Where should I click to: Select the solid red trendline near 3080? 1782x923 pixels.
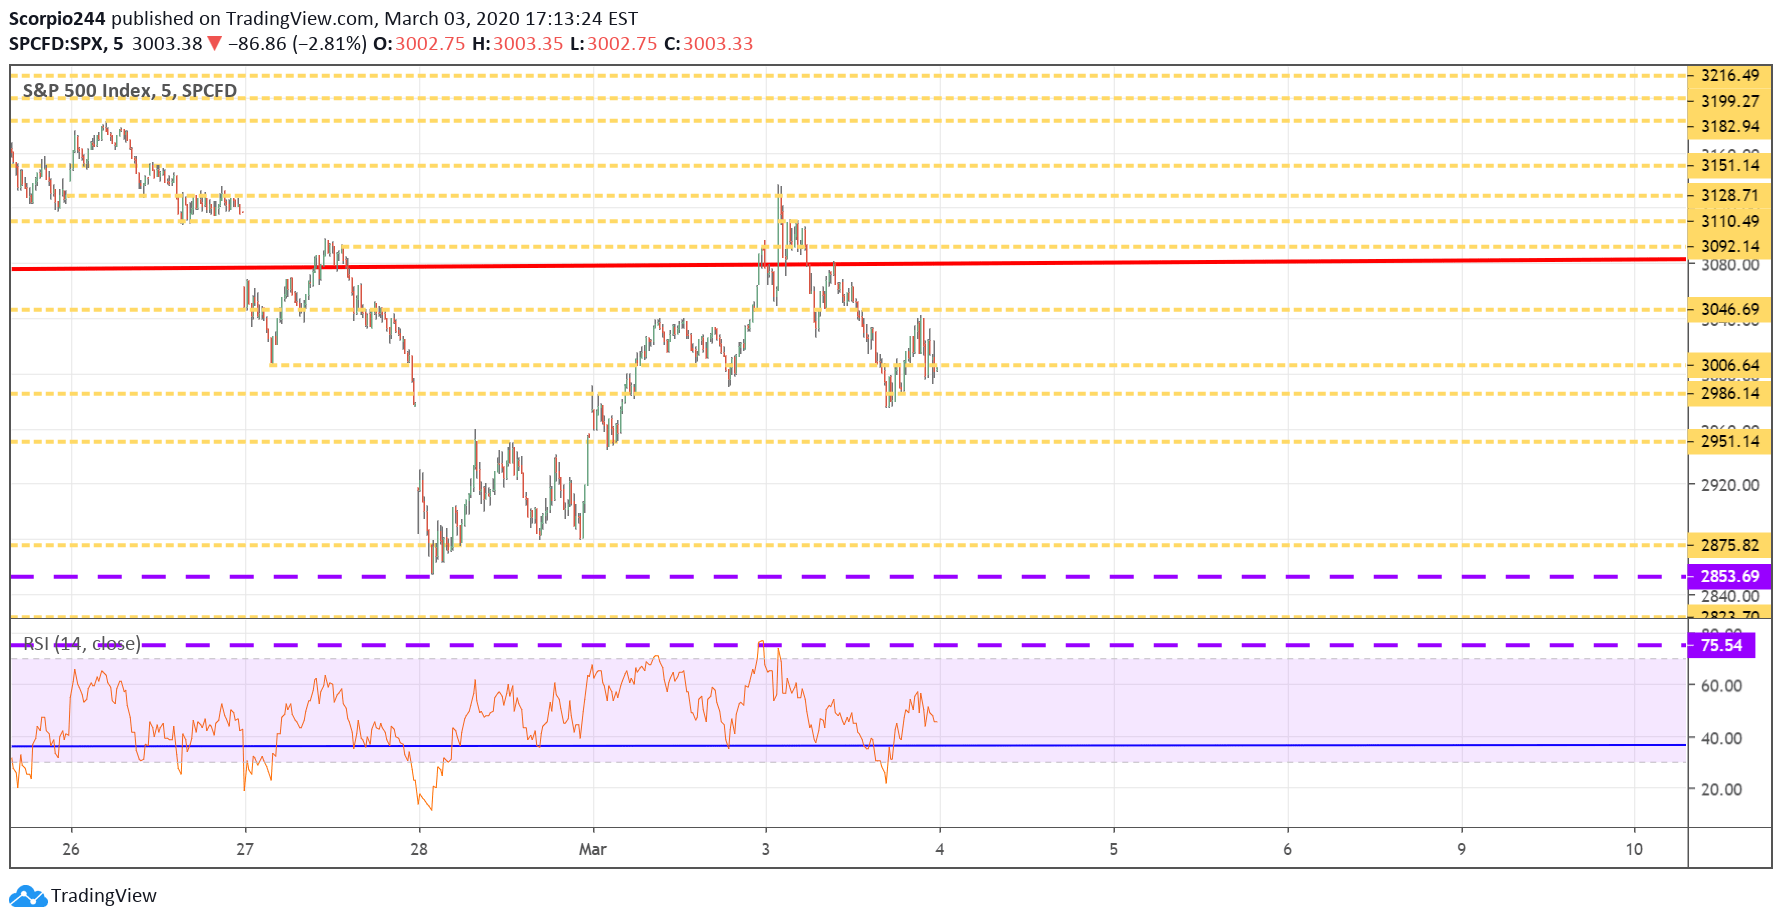pyautogui.click(x=848, y=264)
